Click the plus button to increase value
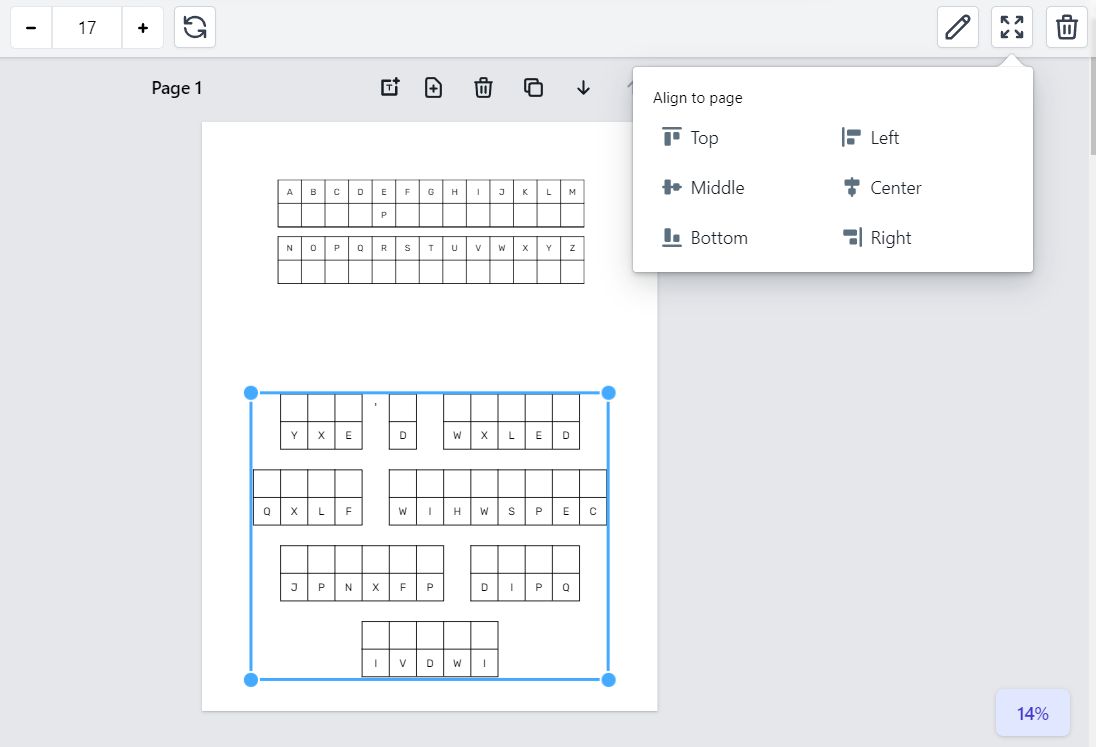This screenshot has height=747, width=1096. [143, 28]
